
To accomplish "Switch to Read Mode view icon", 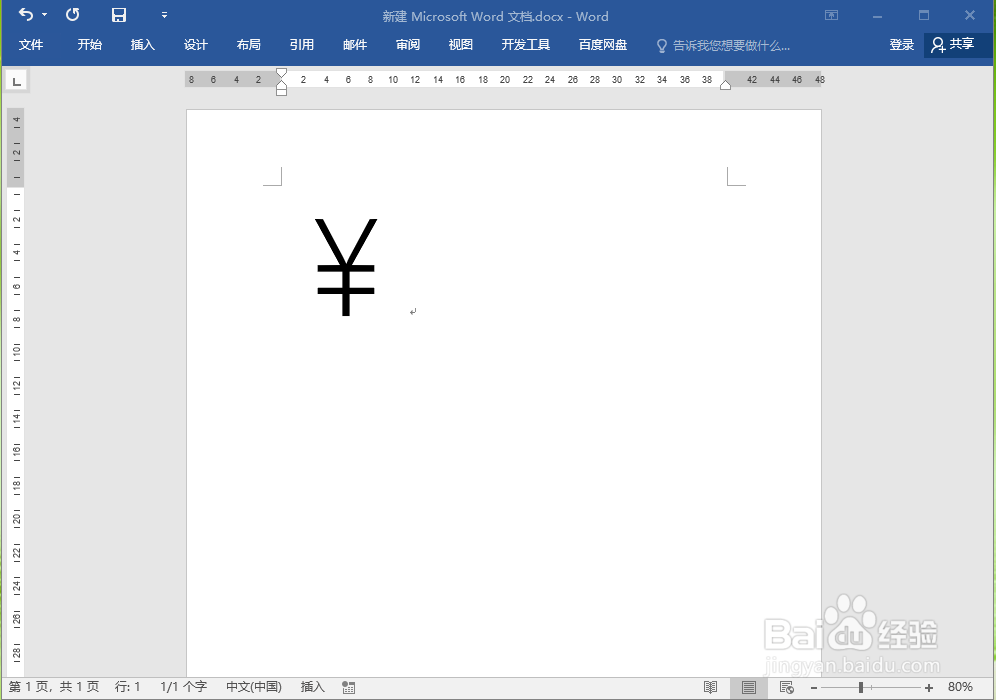I will pos(710,687).
